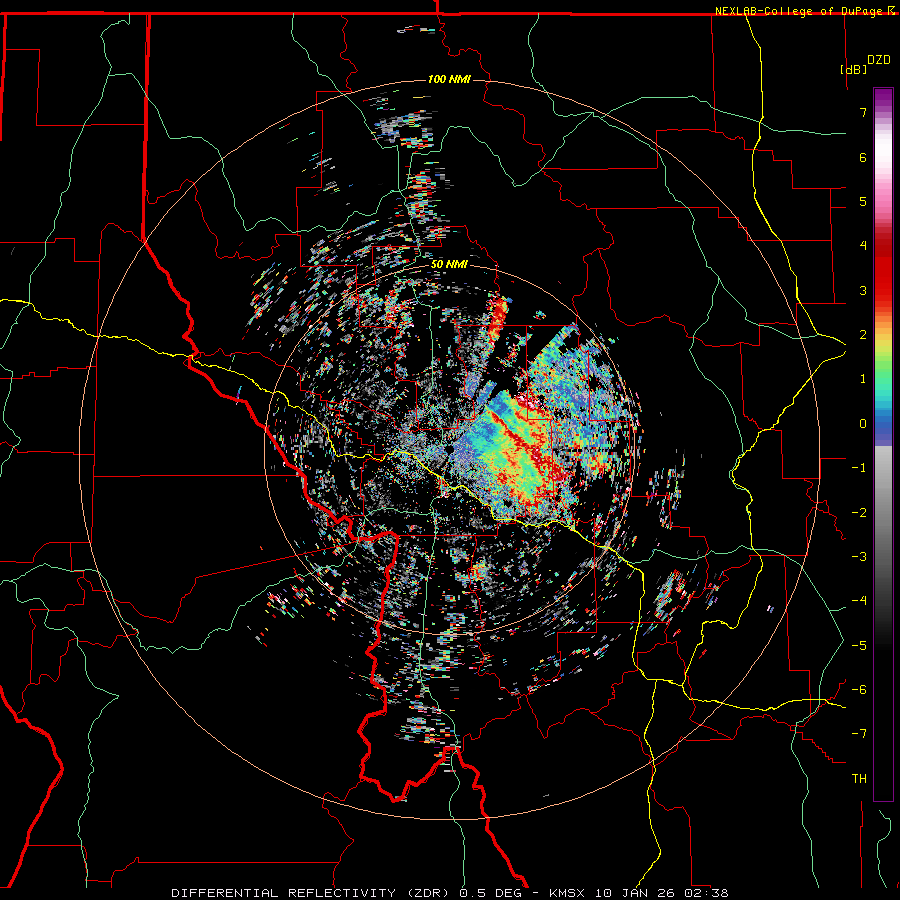The image size is (900, 900).
Task: Click the "DIFFERENTIAL REFLECTIVITY (ZDR)" footer title
Action: 312,893
